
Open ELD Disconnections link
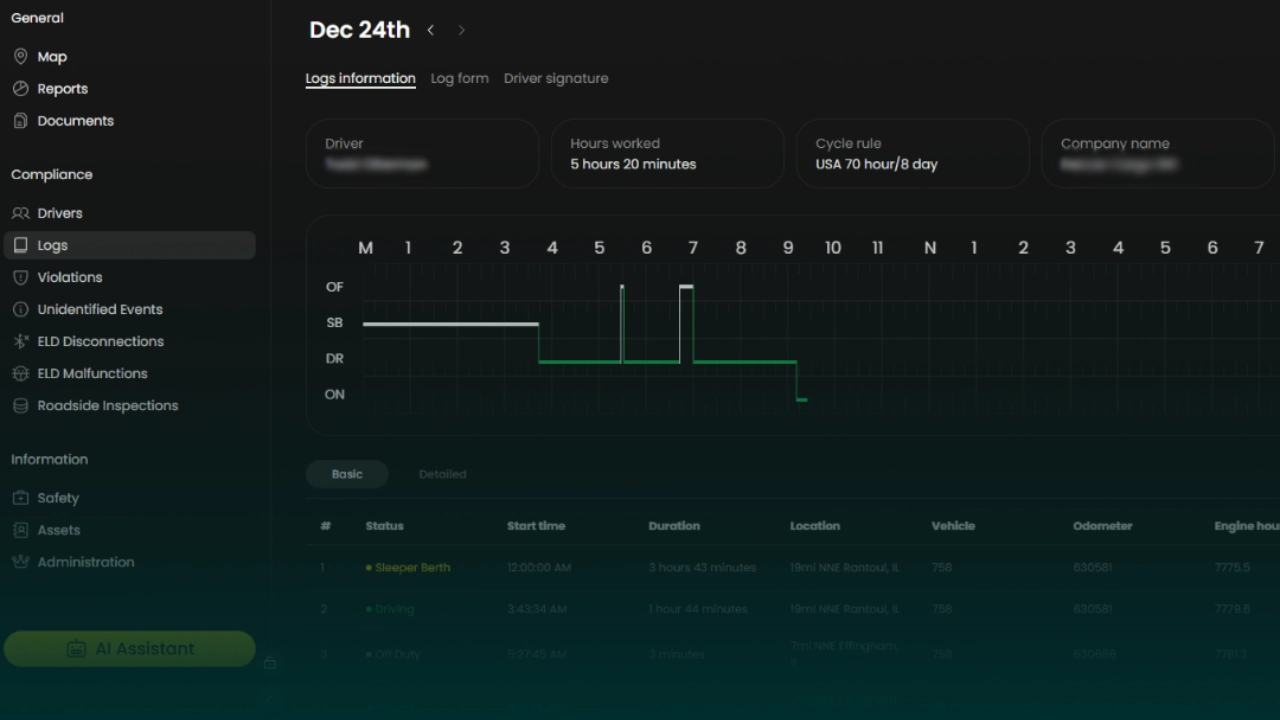click(x=101, y=341)
